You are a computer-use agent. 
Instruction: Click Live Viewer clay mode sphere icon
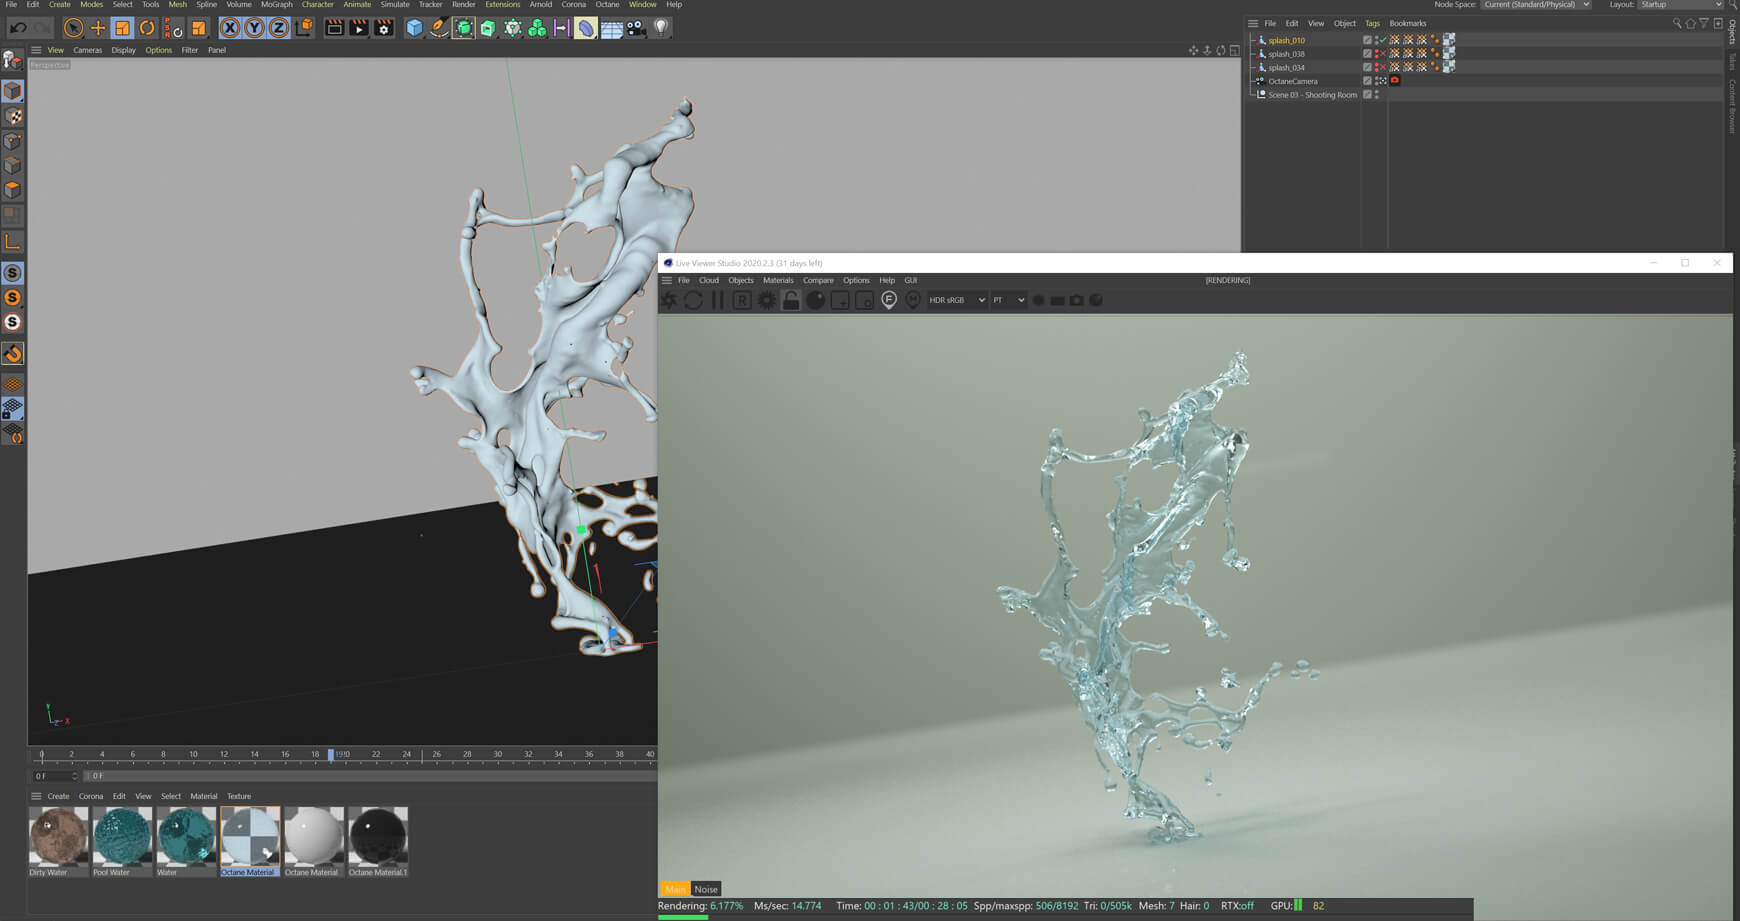[x=816, y=300]
